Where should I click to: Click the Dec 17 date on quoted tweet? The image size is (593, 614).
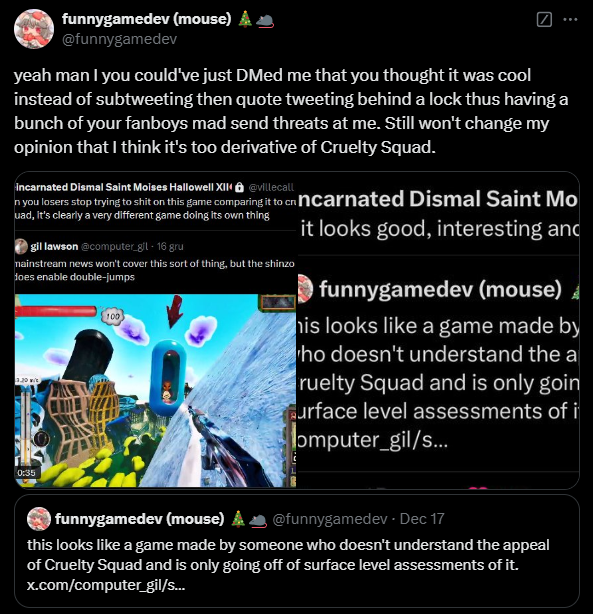(x=422, y=519)
